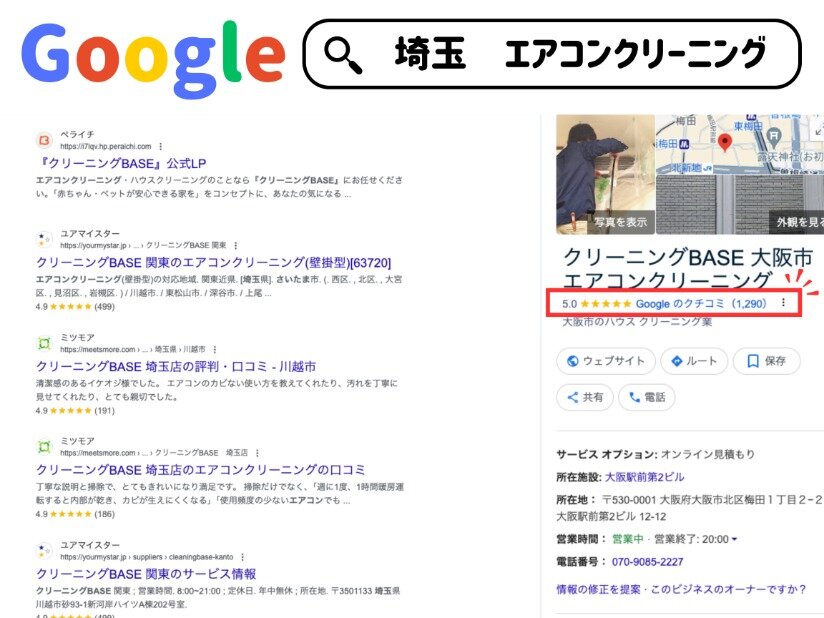This screenshot has width=824, height=618.
Task: Click the 共有 share button
Action: tap(585, 397)
